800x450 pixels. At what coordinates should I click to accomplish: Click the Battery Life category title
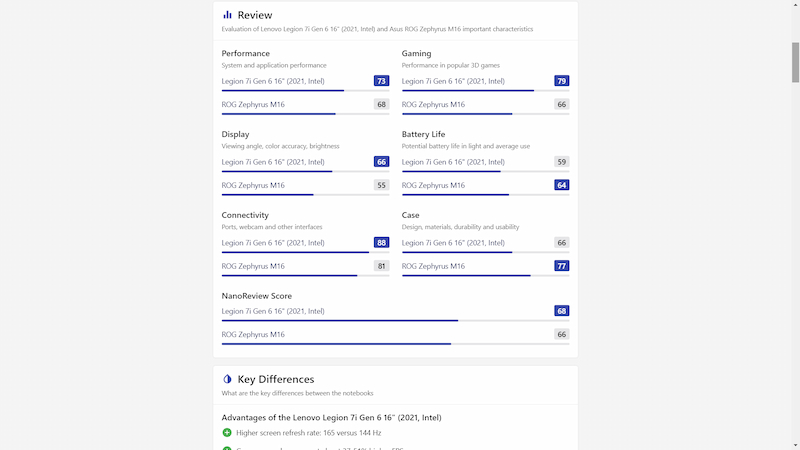coord(423,134)
